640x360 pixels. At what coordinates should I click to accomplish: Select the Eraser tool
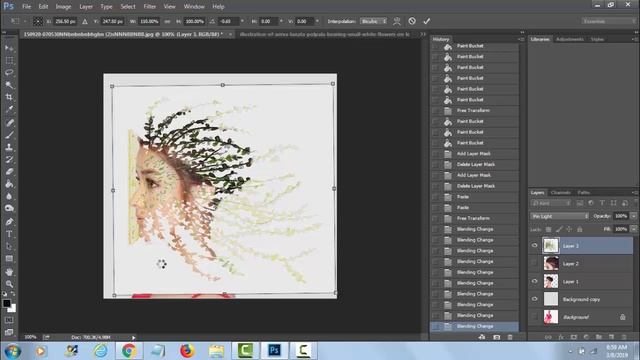9,171
